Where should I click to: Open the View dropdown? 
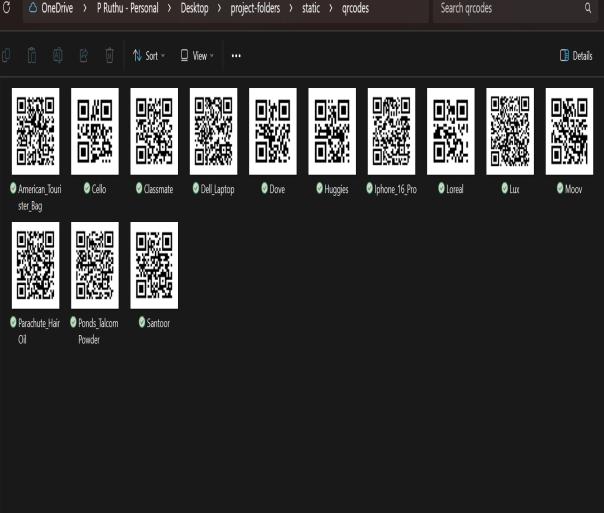(x=197, y=56)
